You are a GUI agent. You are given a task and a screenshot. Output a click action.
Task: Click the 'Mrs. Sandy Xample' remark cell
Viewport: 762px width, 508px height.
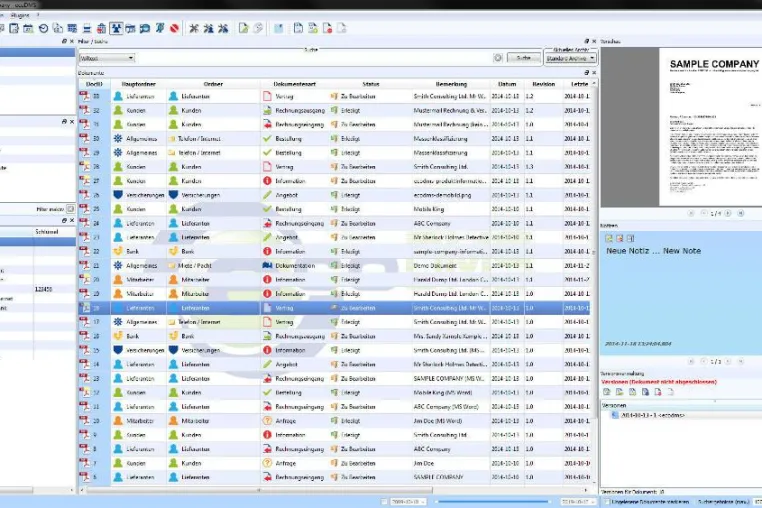point(450,336)
